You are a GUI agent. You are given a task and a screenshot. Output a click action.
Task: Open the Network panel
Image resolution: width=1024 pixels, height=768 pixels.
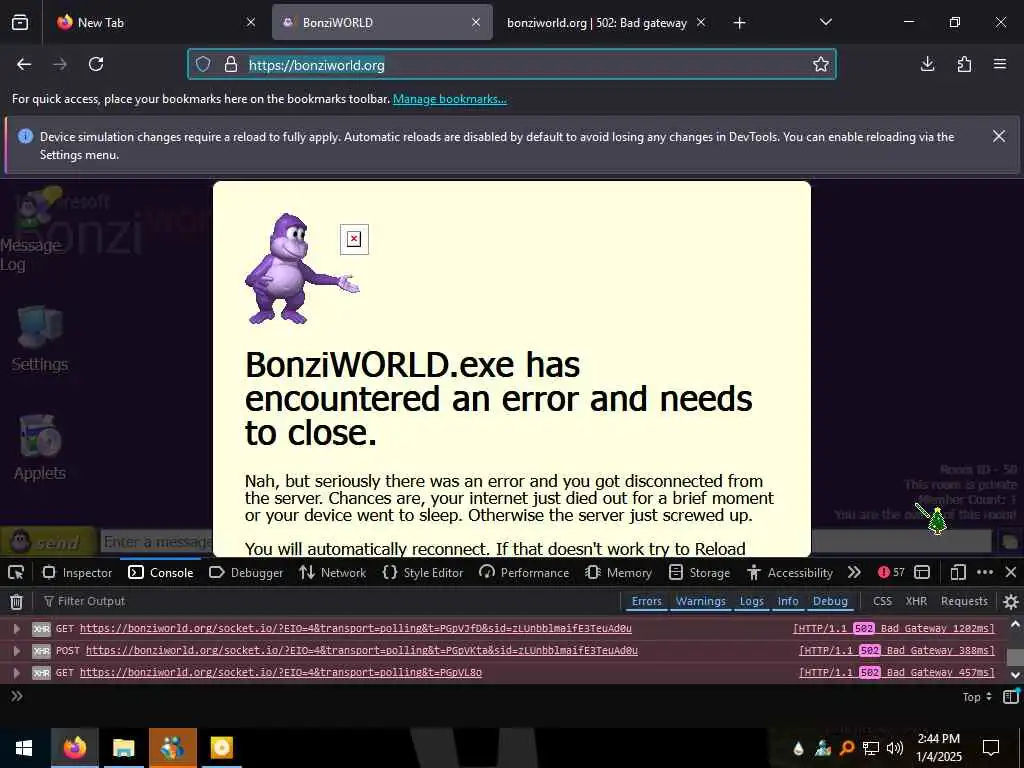pyautogui.click(x=332, y=573)
